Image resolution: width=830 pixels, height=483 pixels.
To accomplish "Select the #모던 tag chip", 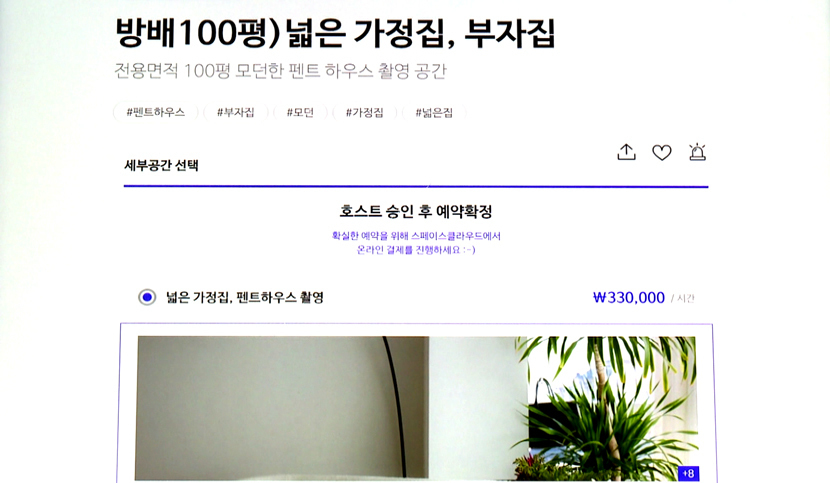I will coord(300,112).
